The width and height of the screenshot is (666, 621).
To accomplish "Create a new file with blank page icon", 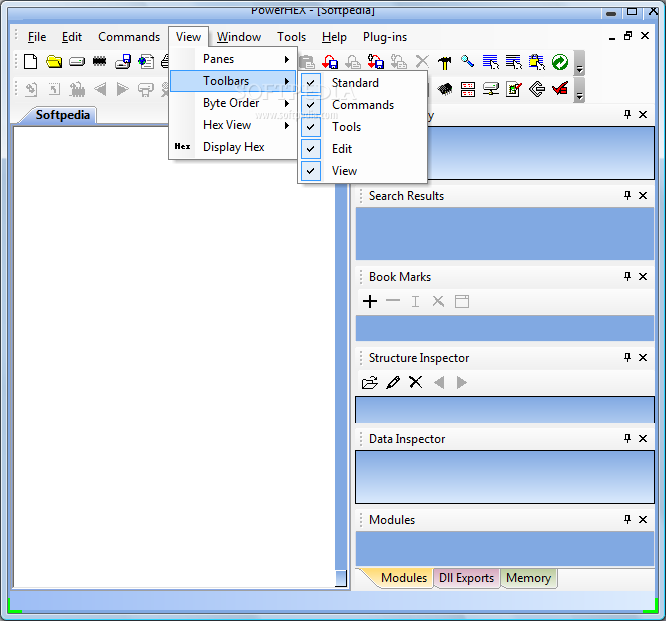I will pos(31,62).
